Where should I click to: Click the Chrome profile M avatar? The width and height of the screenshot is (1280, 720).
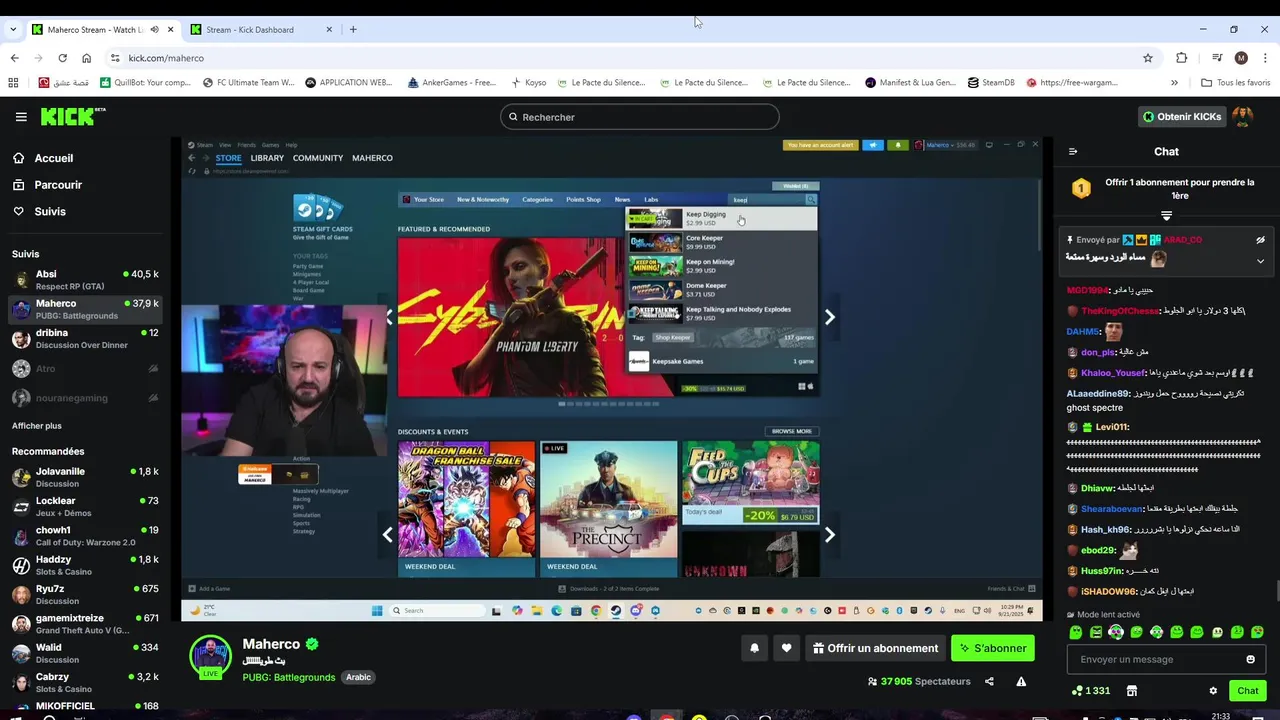1241,58
